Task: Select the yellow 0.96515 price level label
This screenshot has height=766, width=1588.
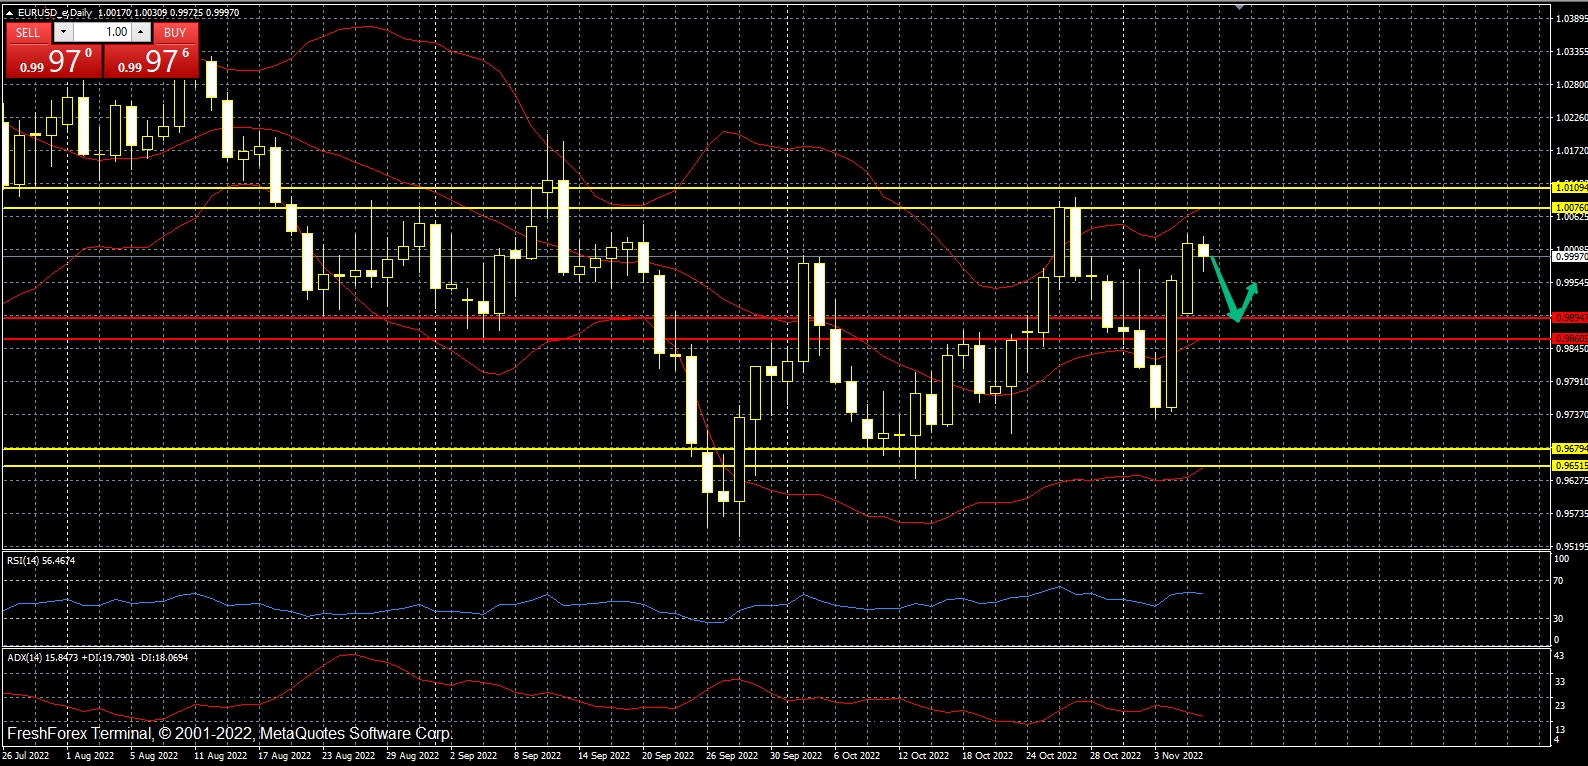Action: [1569, 466]
